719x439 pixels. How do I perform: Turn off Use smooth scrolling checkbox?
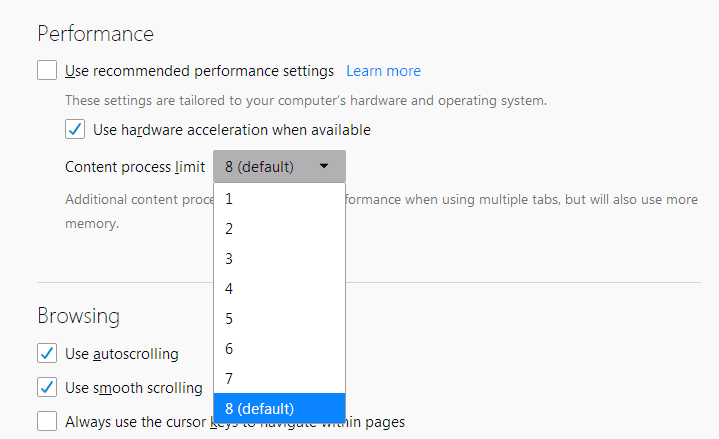[47, 387]
